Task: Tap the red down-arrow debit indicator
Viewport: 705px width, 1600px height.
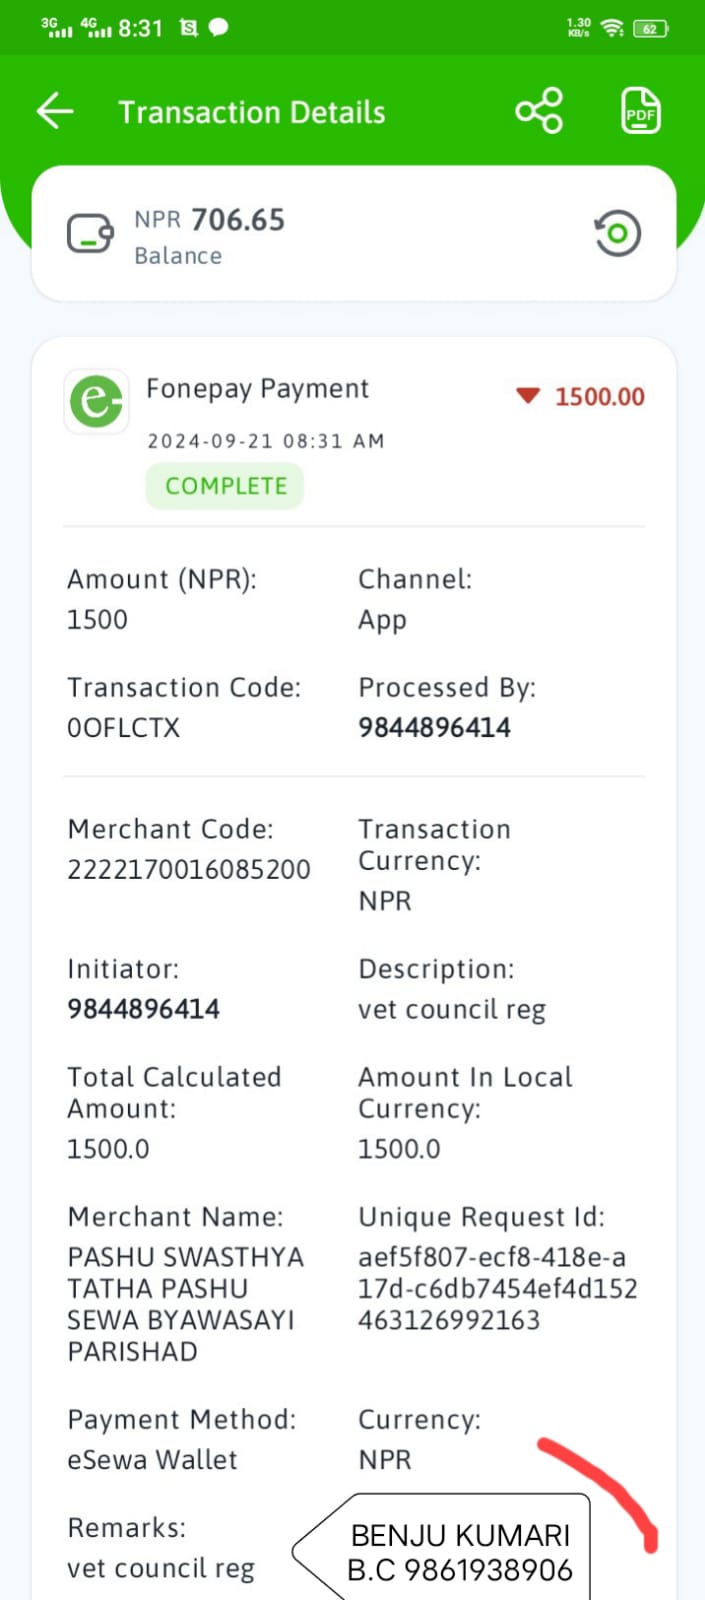Action: 528,396
